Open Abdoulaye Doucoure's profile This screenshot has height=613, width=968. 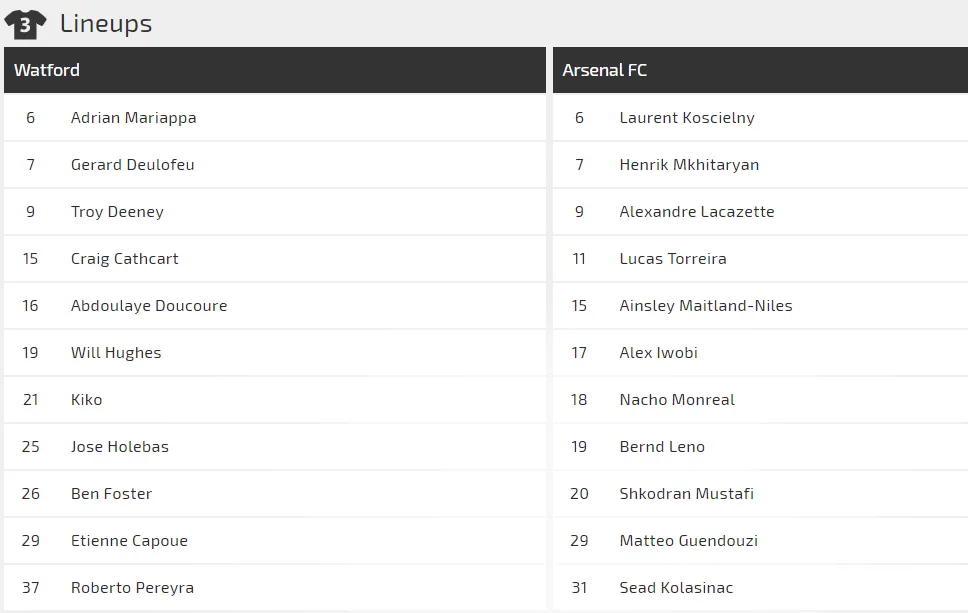[149, 306]
